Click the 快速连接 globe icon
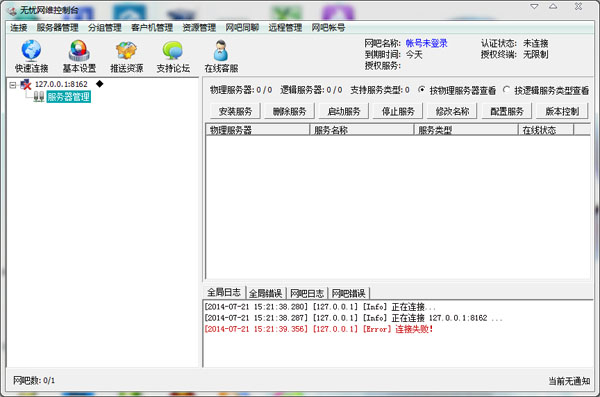Viewport: 600px width, 397px height. (x=31, y=50)
